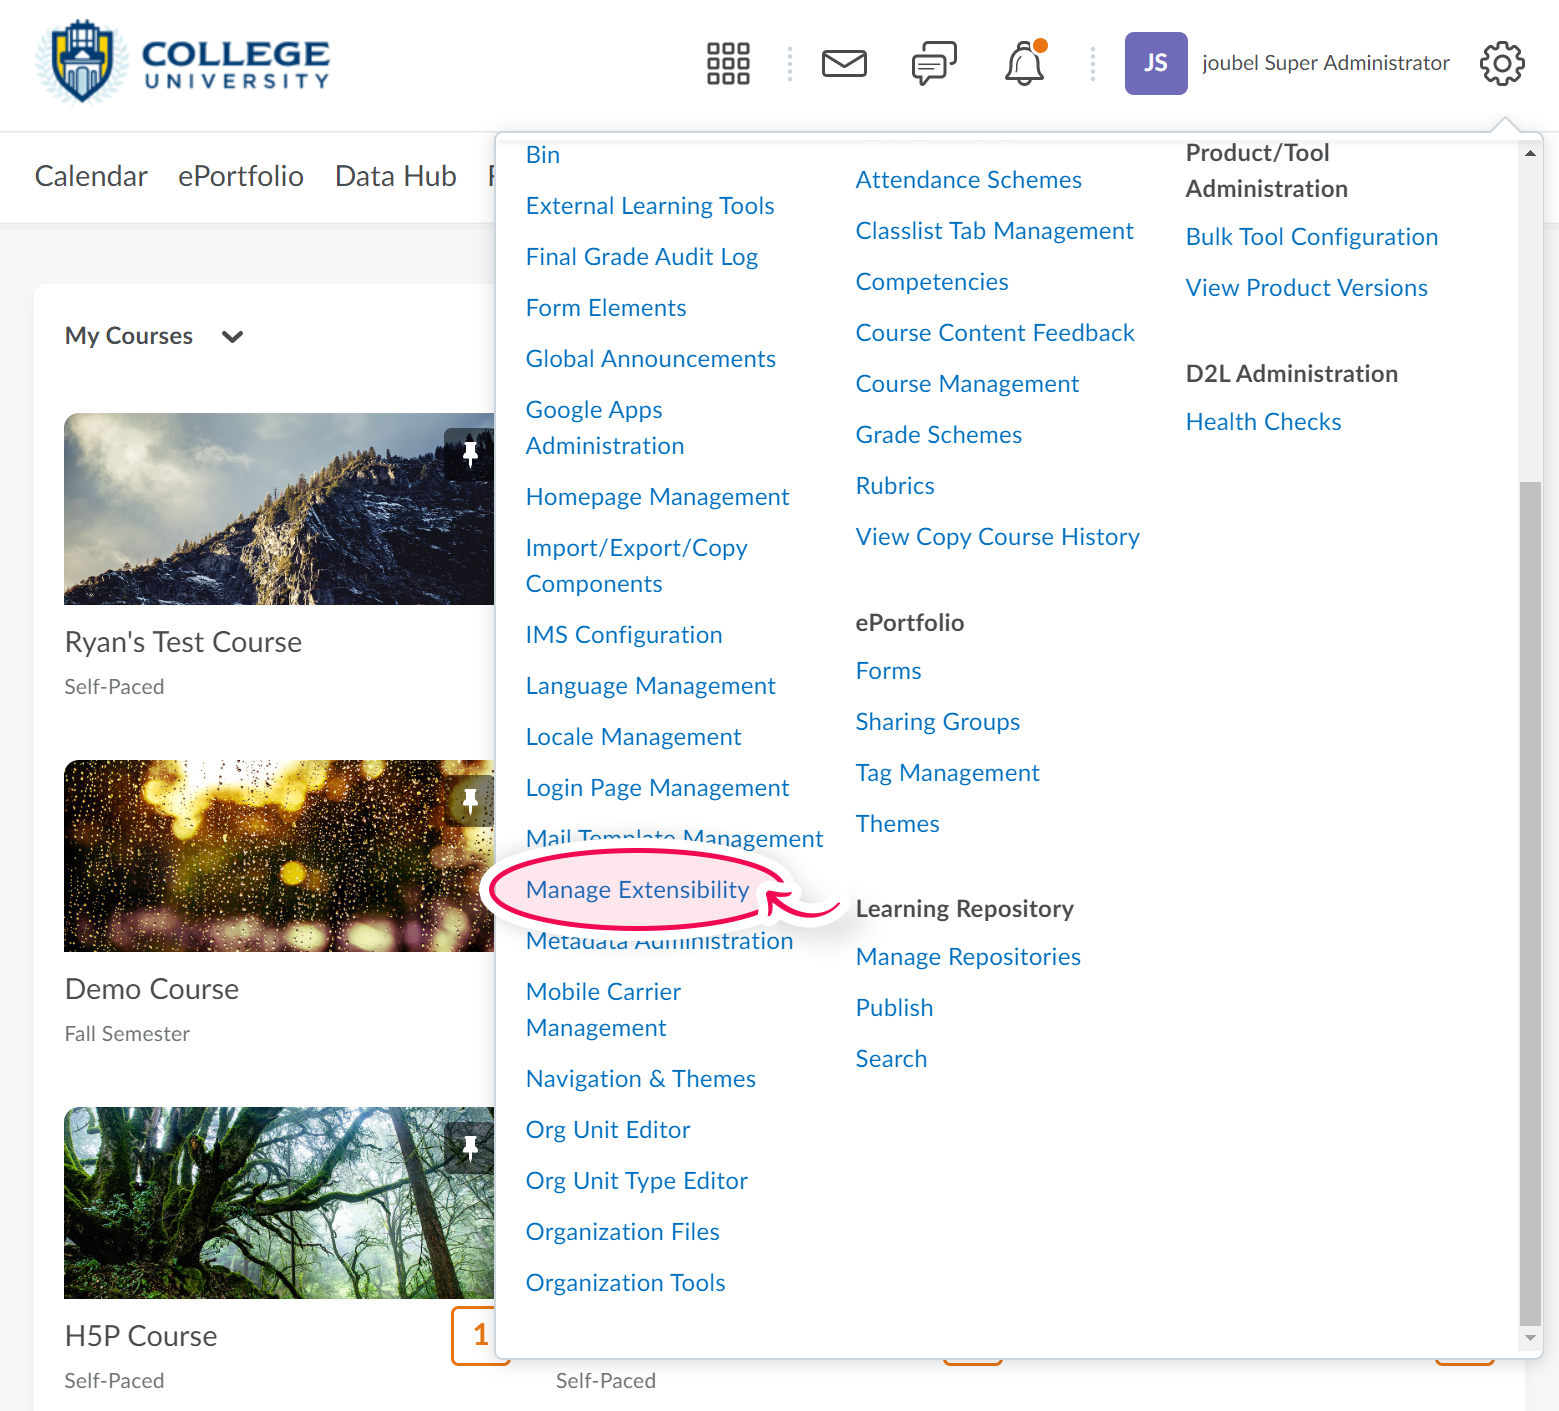1559x1411 pixels.
Task: Click the College University logo
Action: coord(183,63)
